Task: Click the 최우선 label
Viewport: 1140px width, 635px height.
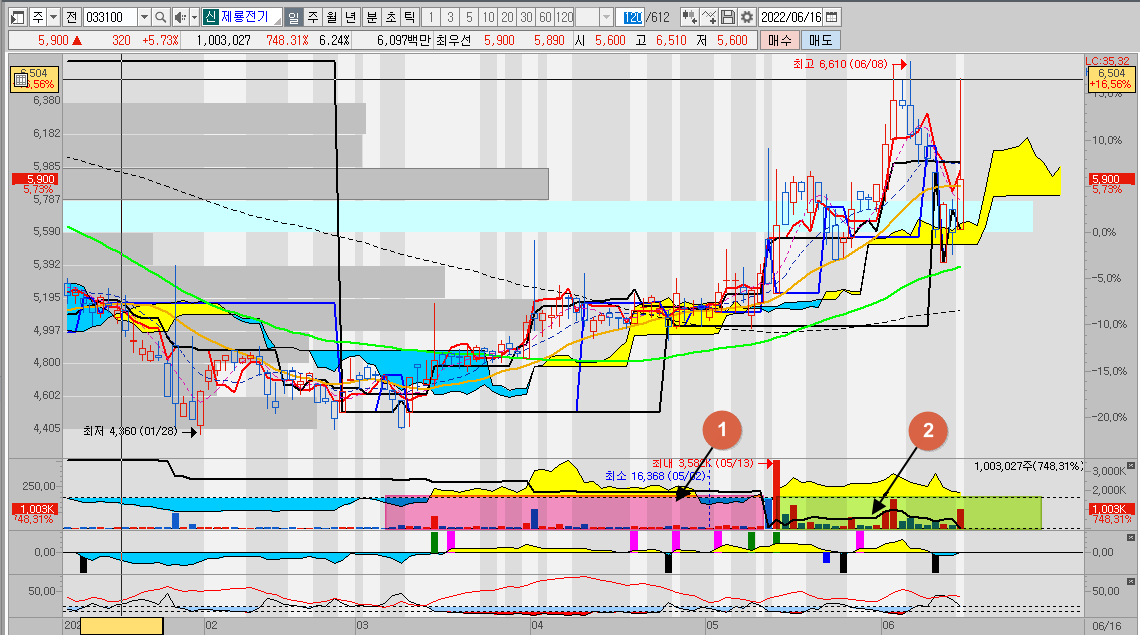Action: click(454, 40)
